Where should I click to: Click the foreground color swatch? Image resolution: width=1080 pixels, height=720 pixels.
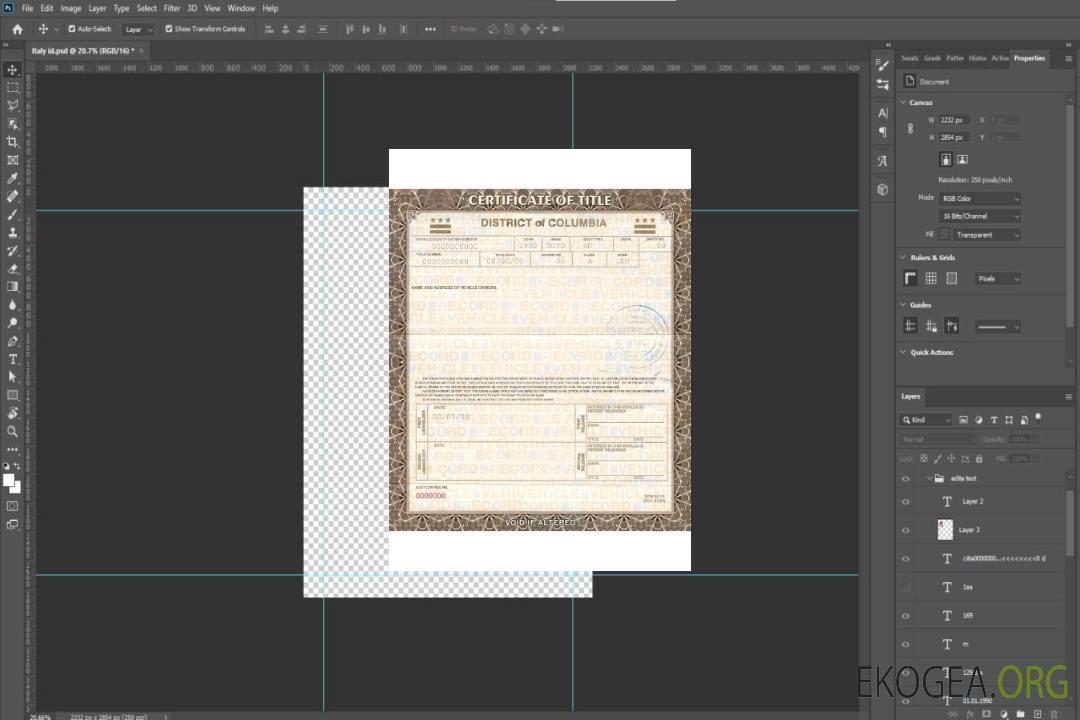point(9,480)
